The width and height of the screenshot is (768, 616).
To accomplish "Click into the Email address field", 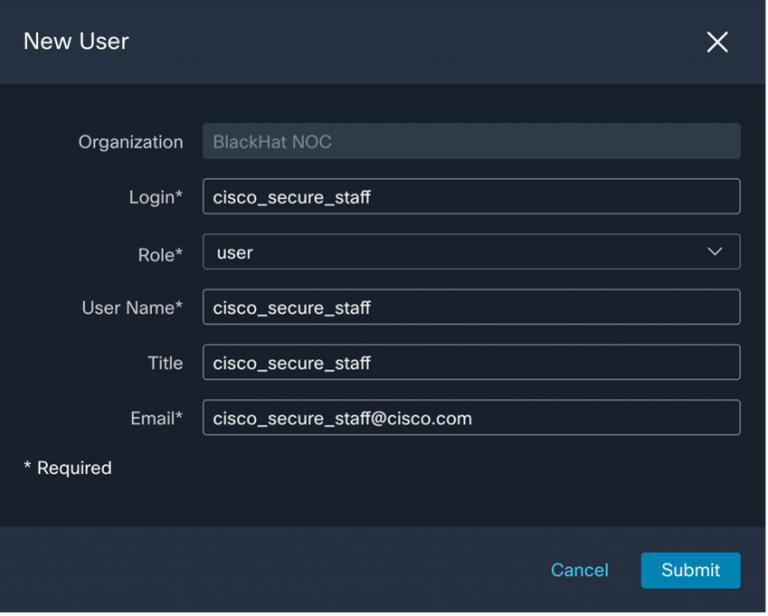I will click(x=470, y=418).
